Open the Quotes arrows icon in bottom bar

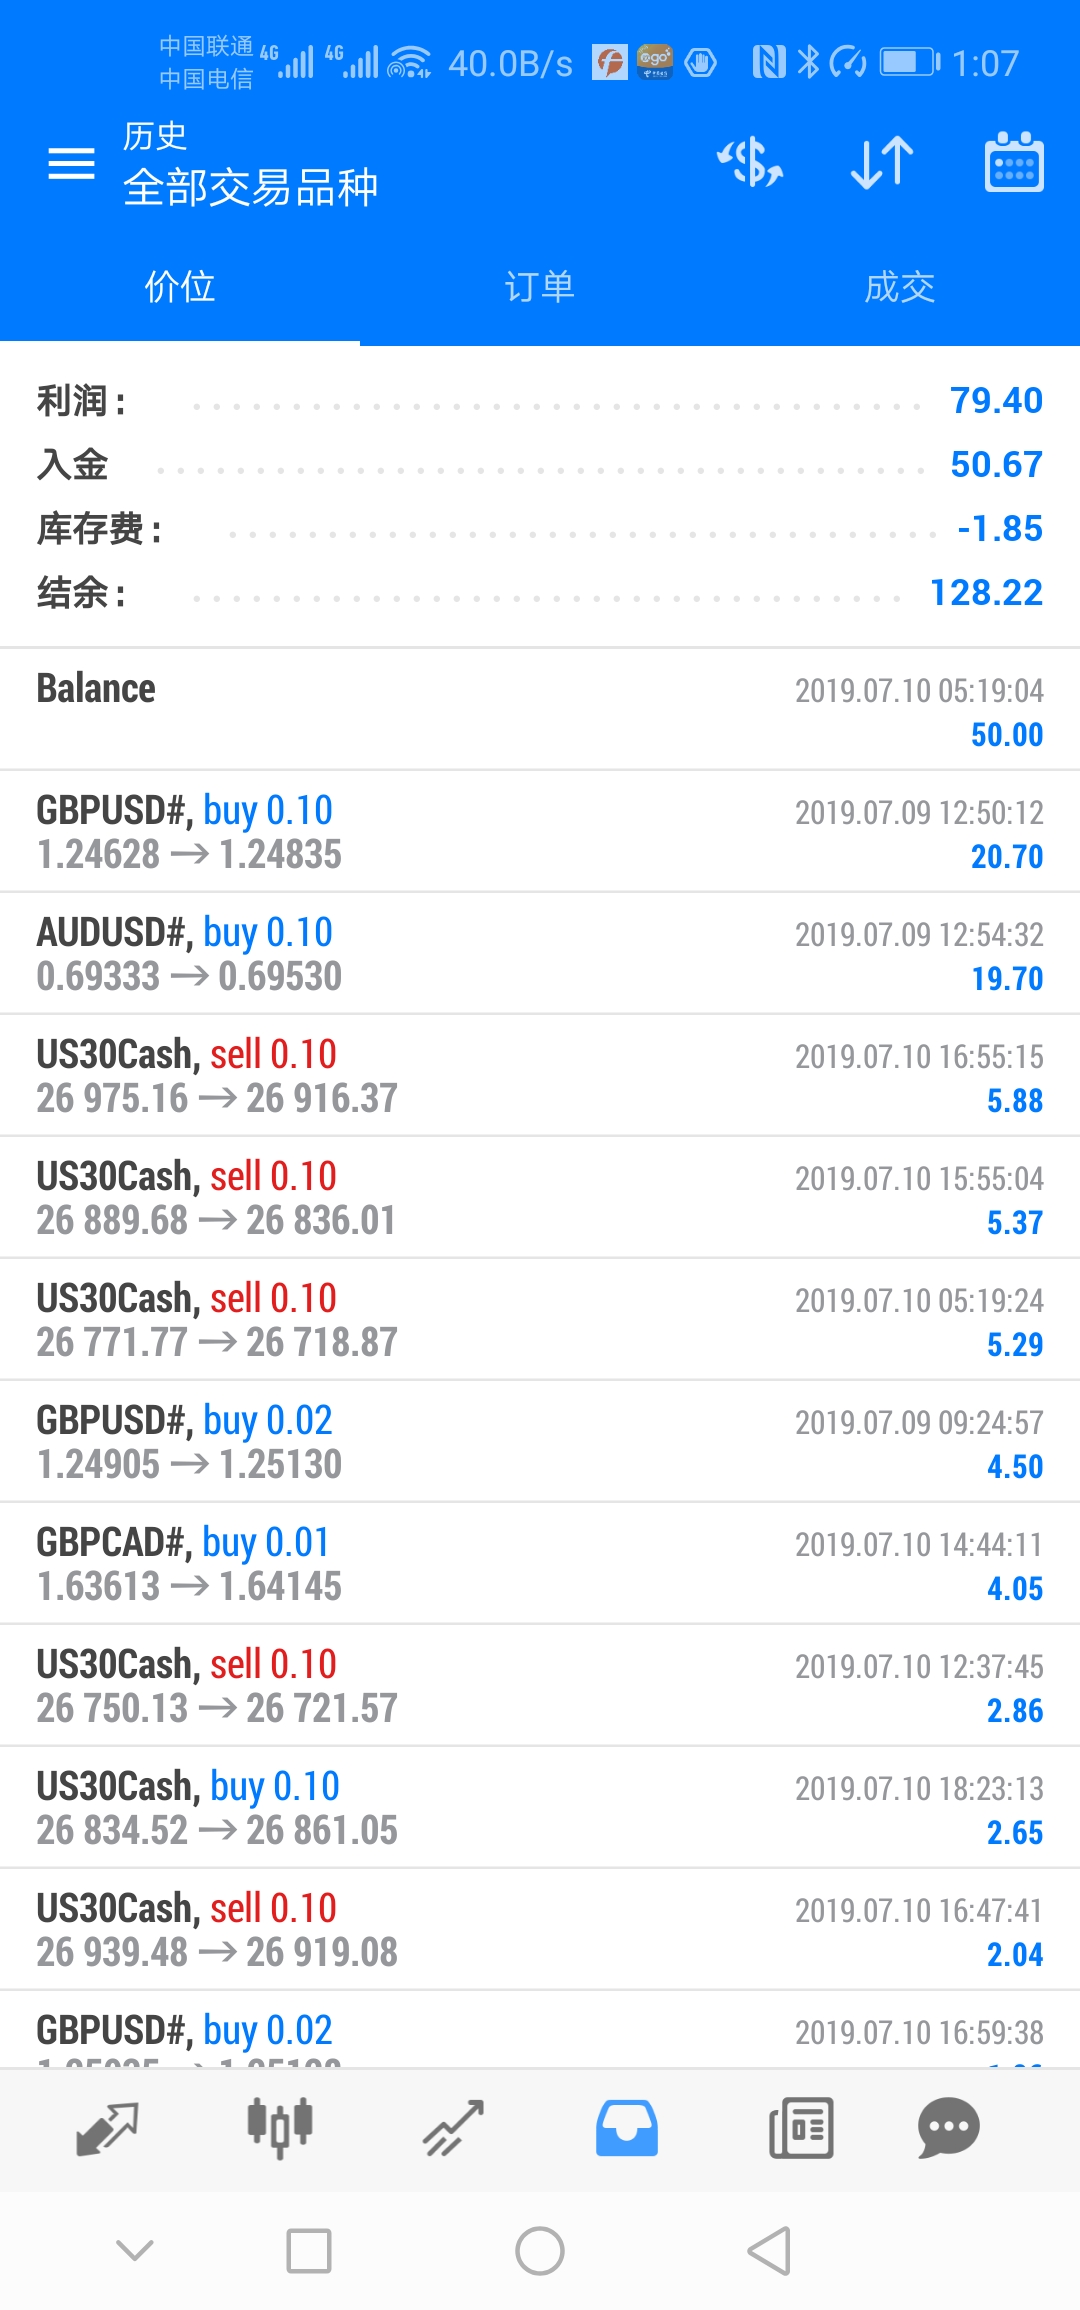point(107,2128)
